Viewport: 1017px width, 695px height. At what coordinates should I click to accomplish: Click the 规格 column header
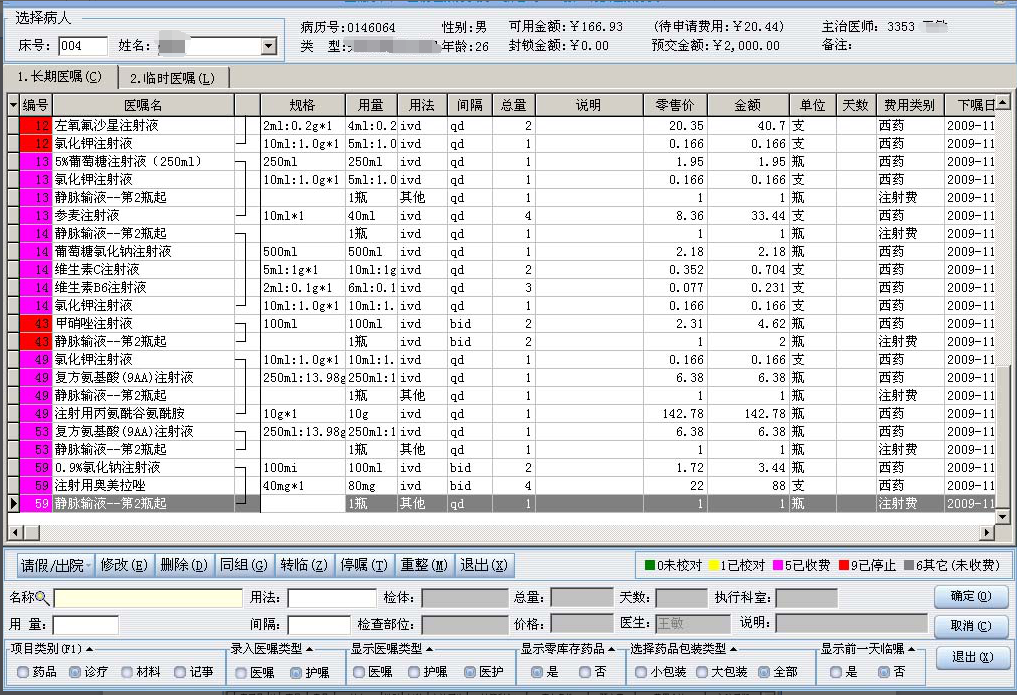303,105
